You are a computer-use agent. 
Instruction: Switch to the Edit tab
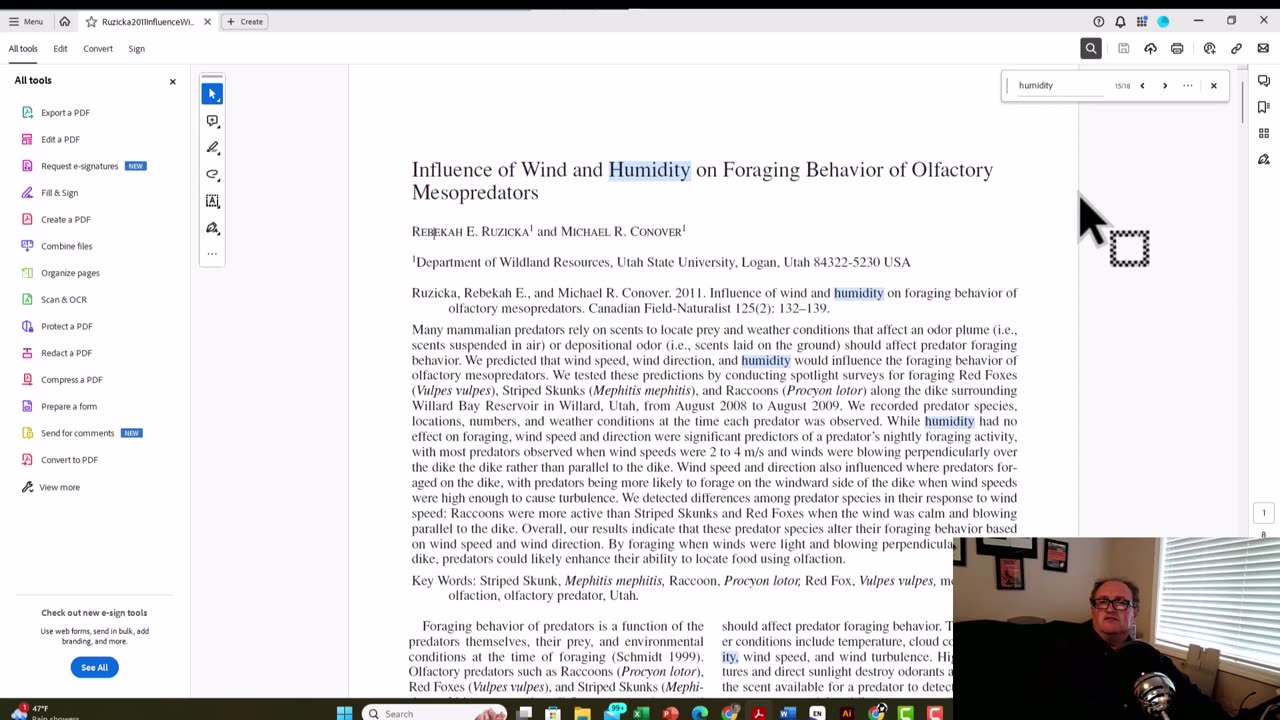click(60, 48)
